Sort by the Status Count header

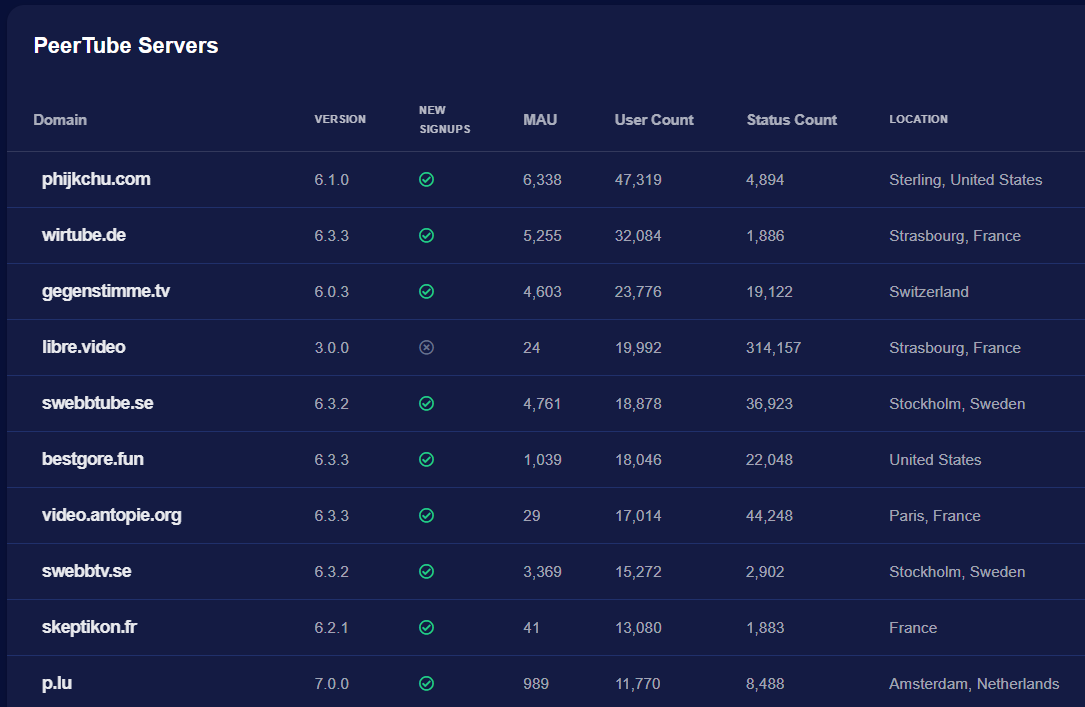pos(792,120)
